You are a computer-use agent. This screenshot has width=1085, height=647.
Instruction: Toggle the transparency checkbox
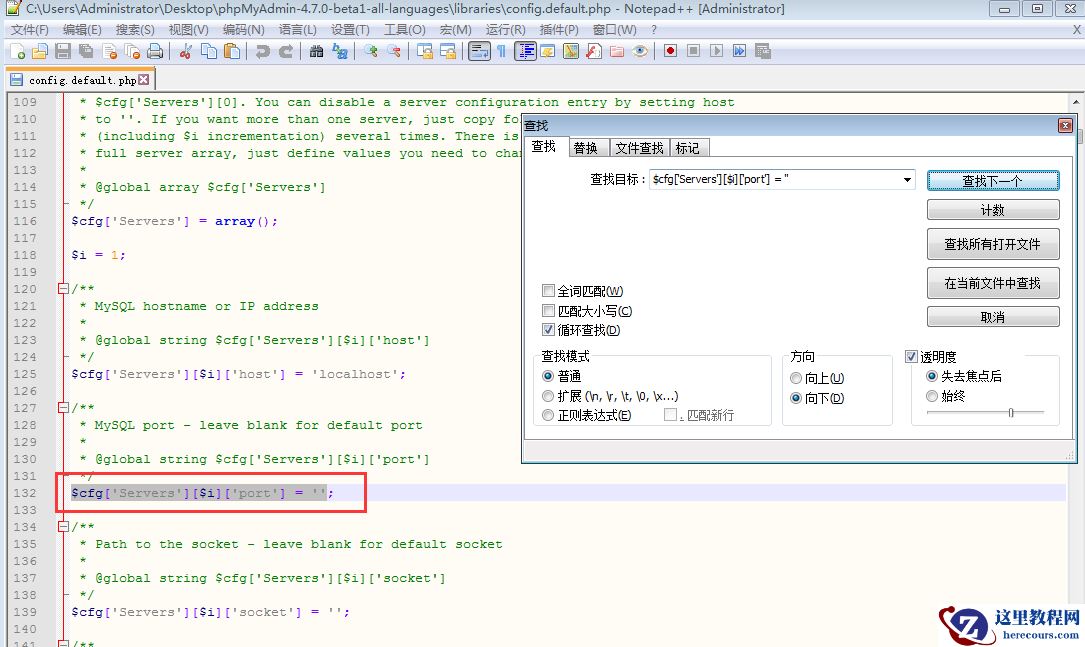point(911,356)
